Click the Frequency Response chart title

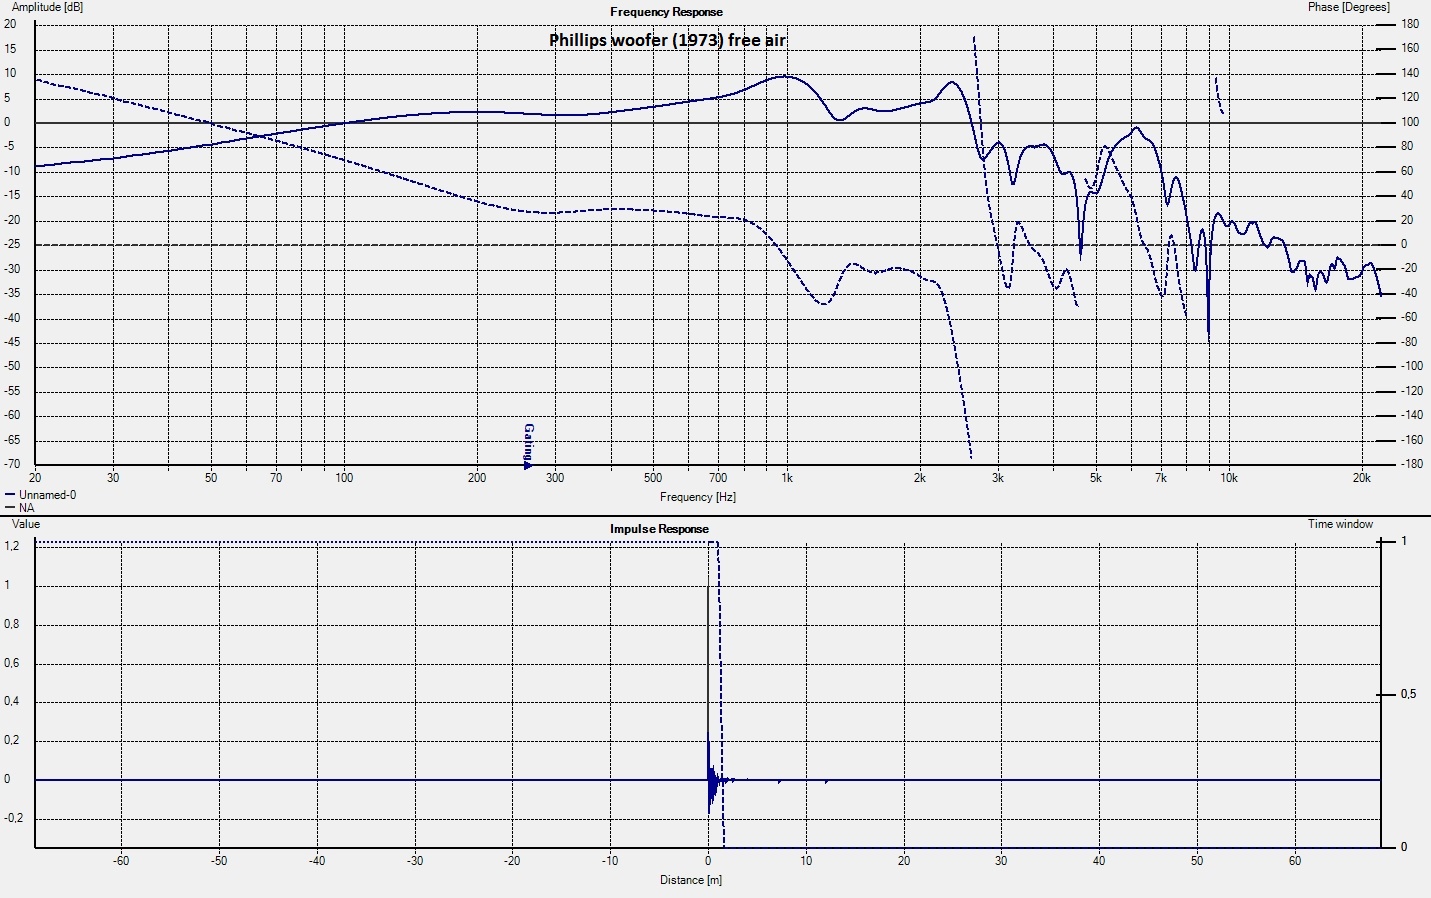[x=666, y=12]
